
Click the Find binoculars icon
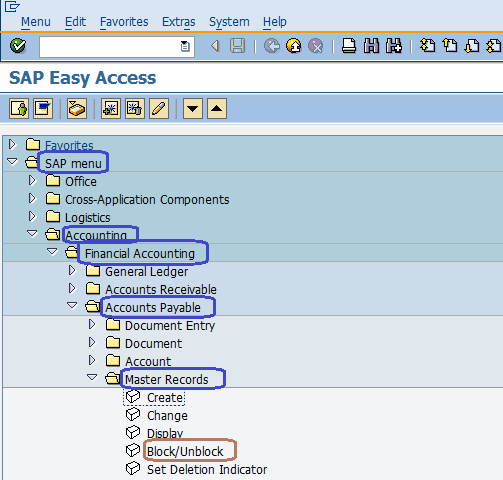point(371,46)
